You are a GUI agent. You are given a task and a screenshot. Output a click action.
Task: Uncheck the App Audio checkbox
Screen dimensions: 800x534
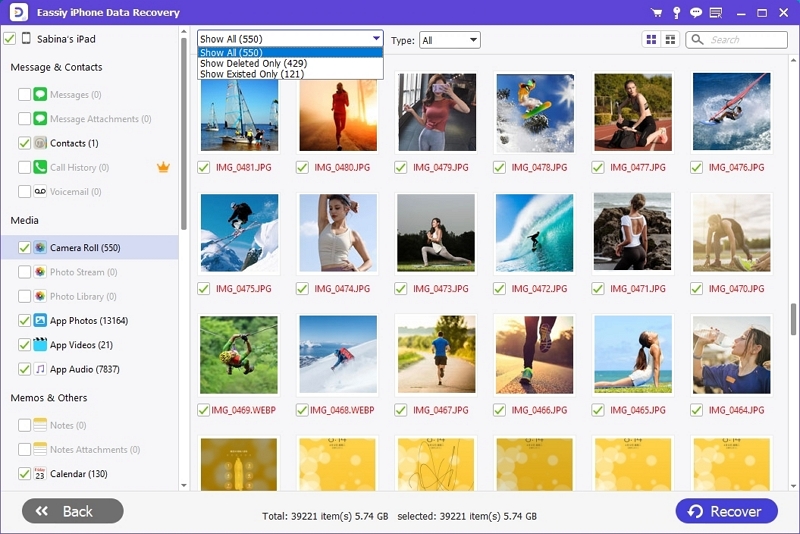click(24, 369)
